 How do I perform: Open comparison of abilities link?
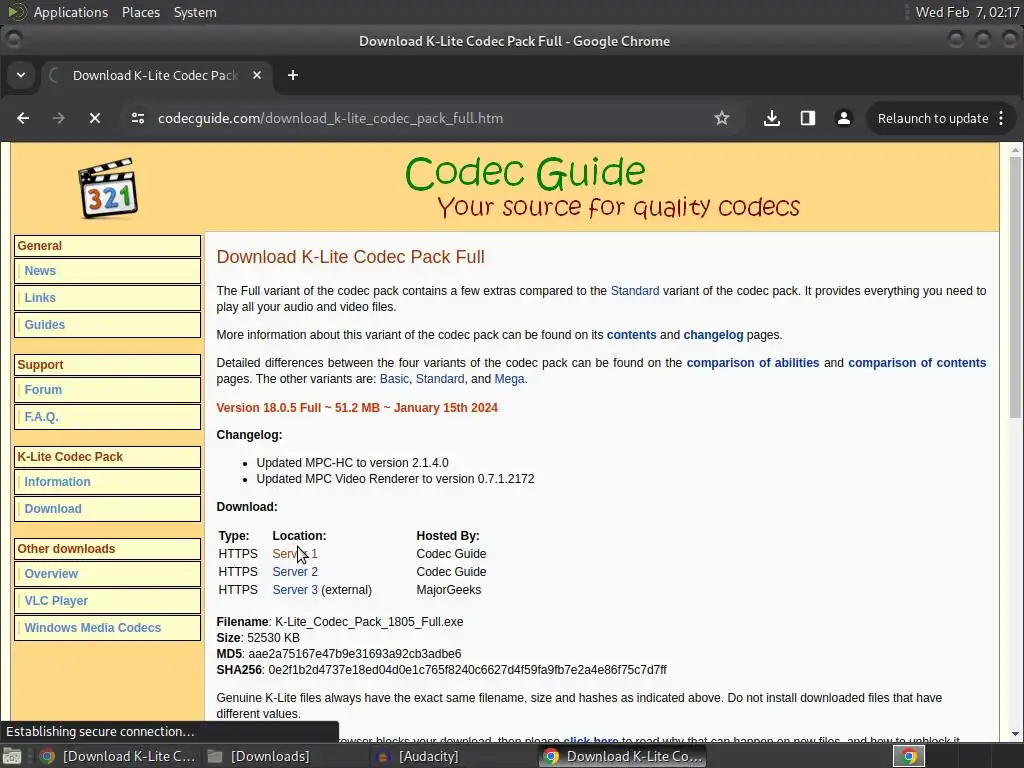point(752,363)
